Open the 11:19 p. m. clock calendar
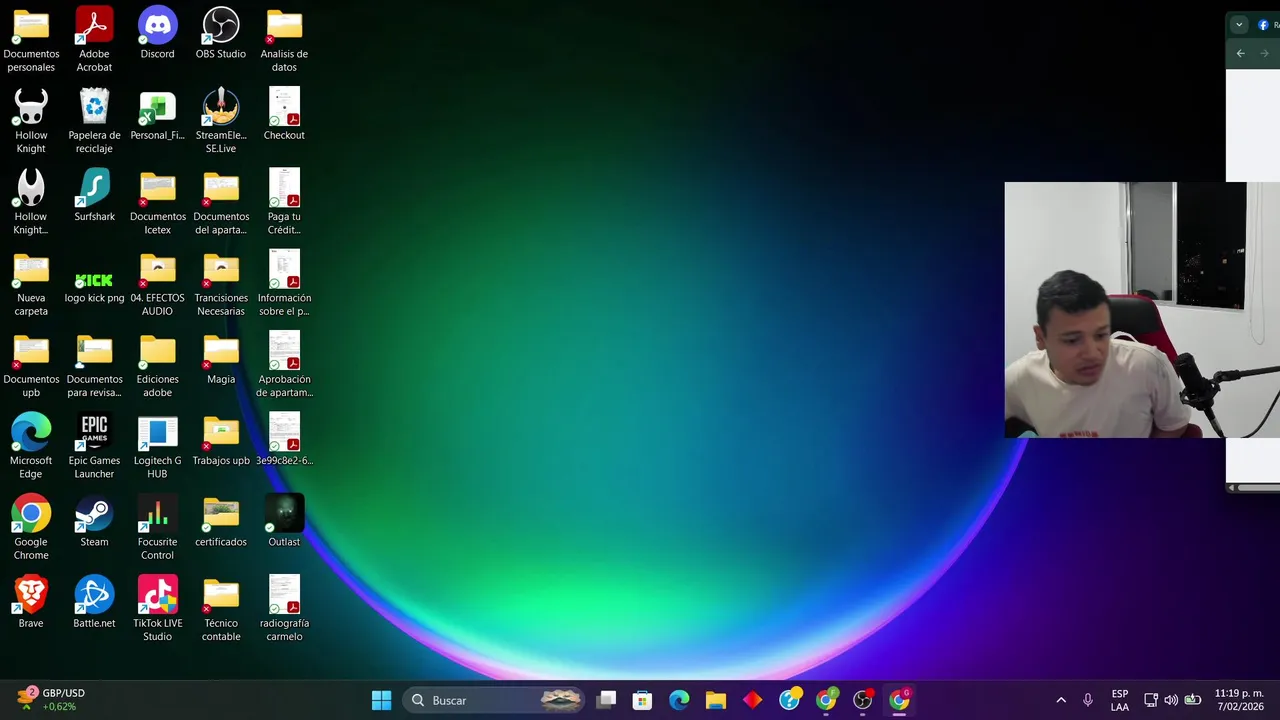 (1239, 700)
